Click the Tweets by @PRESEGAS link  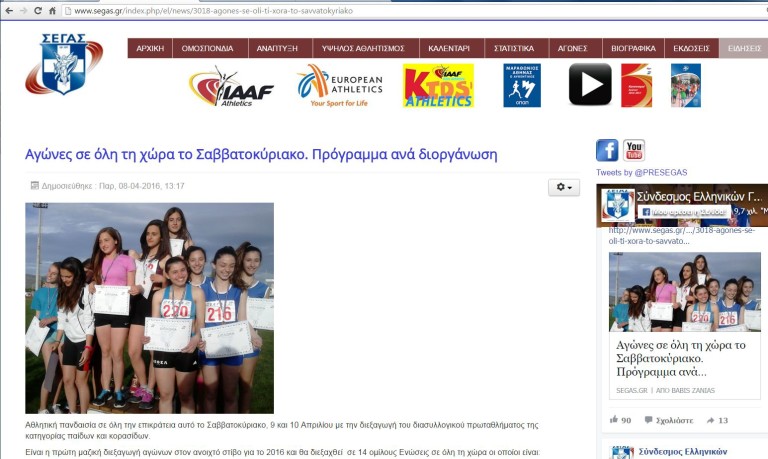pyautogui.click(x=642, y=173)
